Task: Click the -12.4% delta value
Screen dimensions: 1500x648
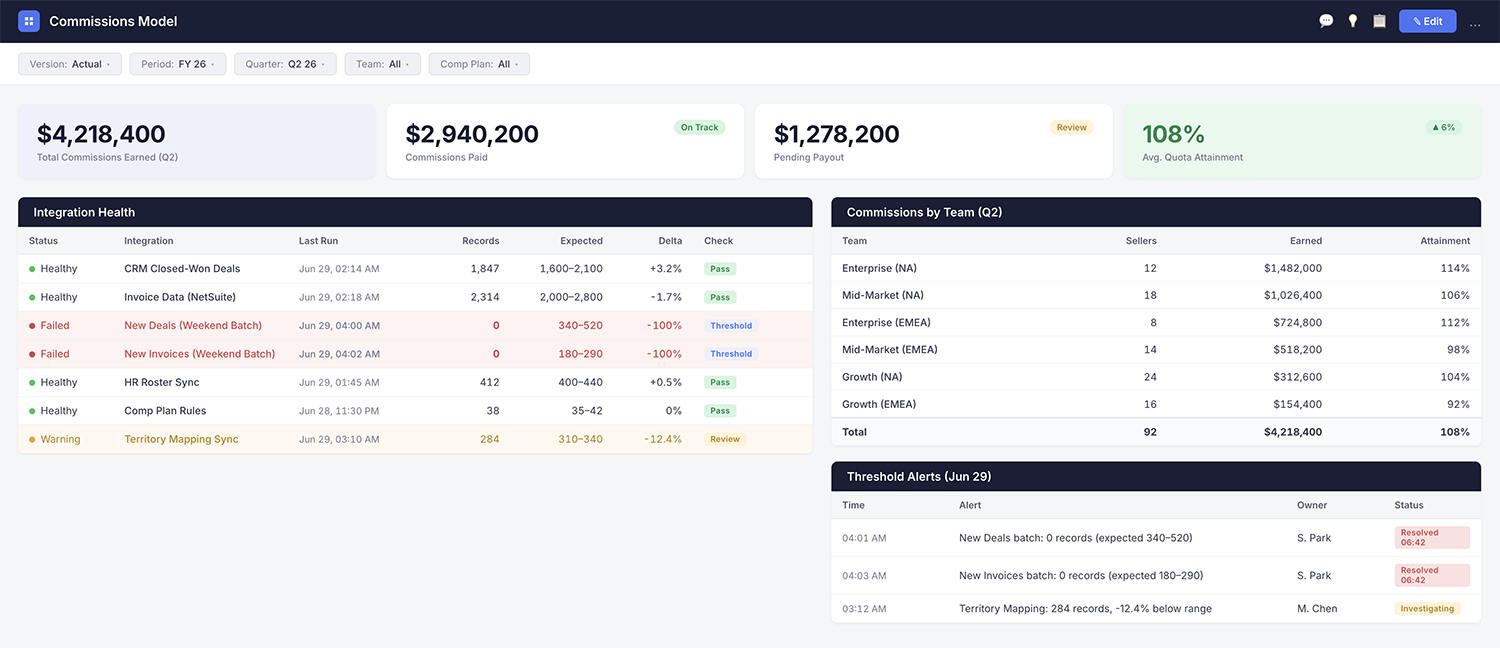Action: [664, 439]
